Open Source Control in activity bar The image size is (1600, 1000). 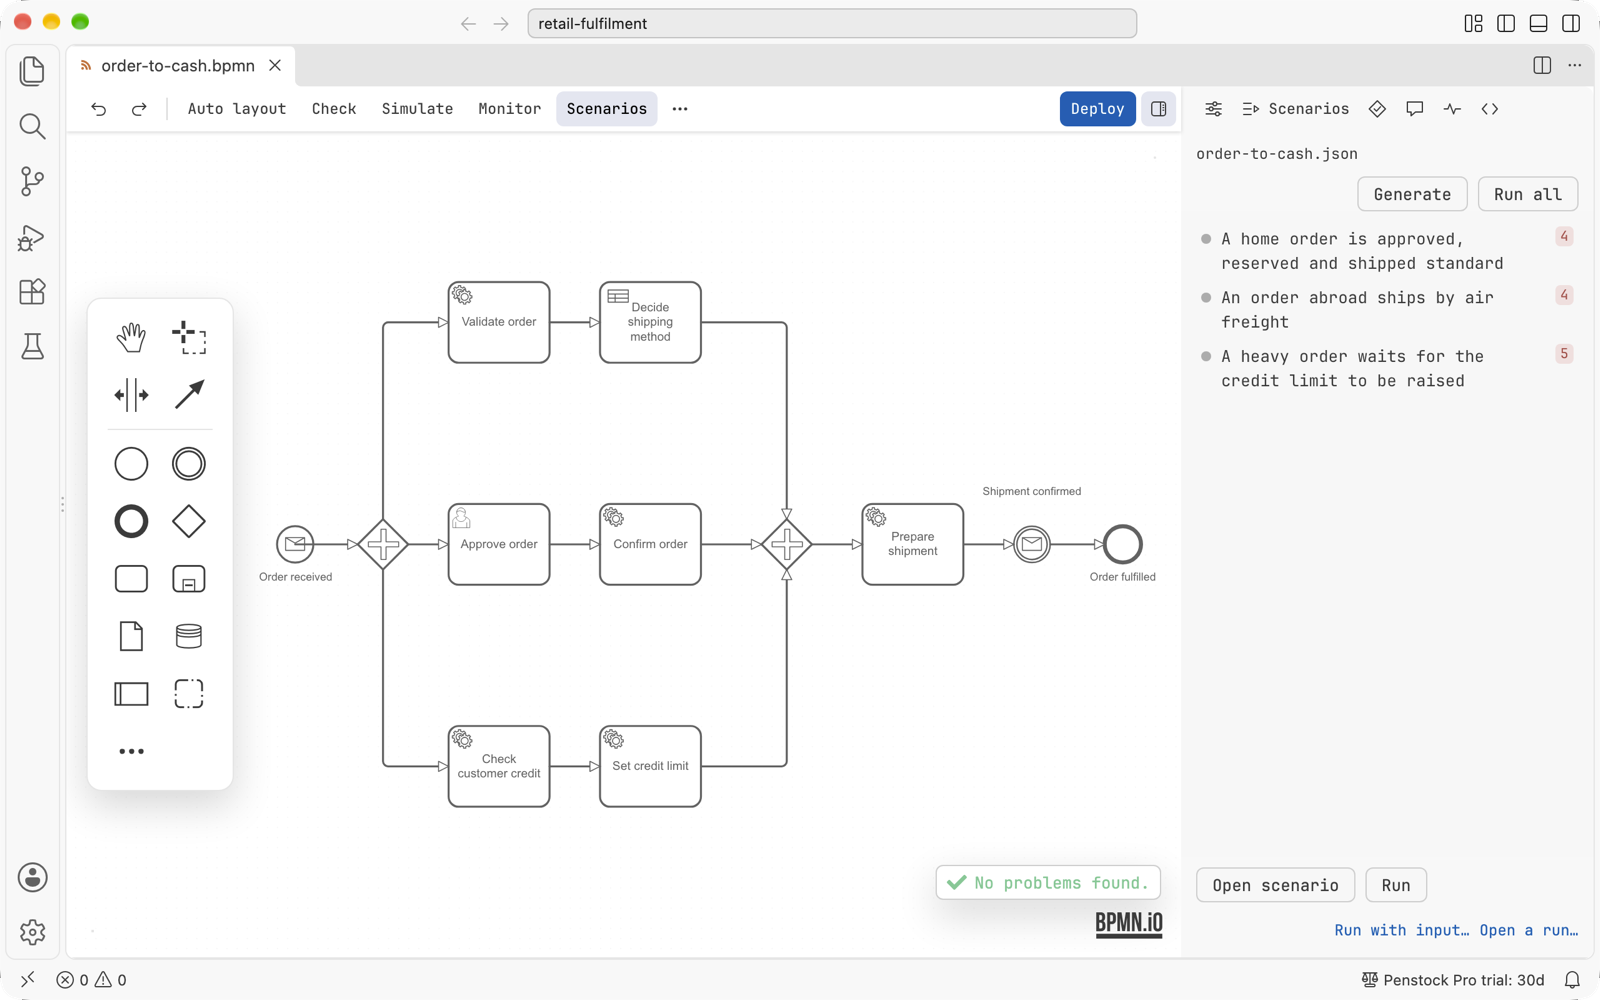click(32, 181)
